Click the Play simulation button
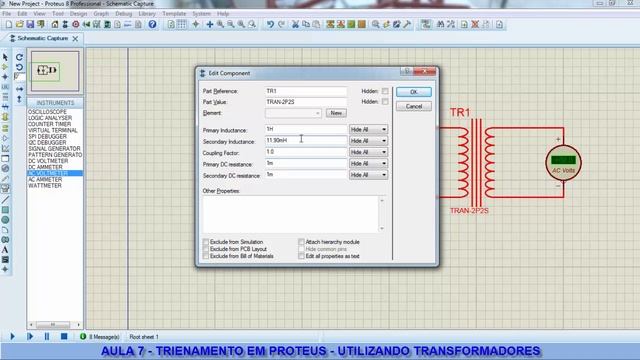The image size is (640, 360). (x=12, y=336)
